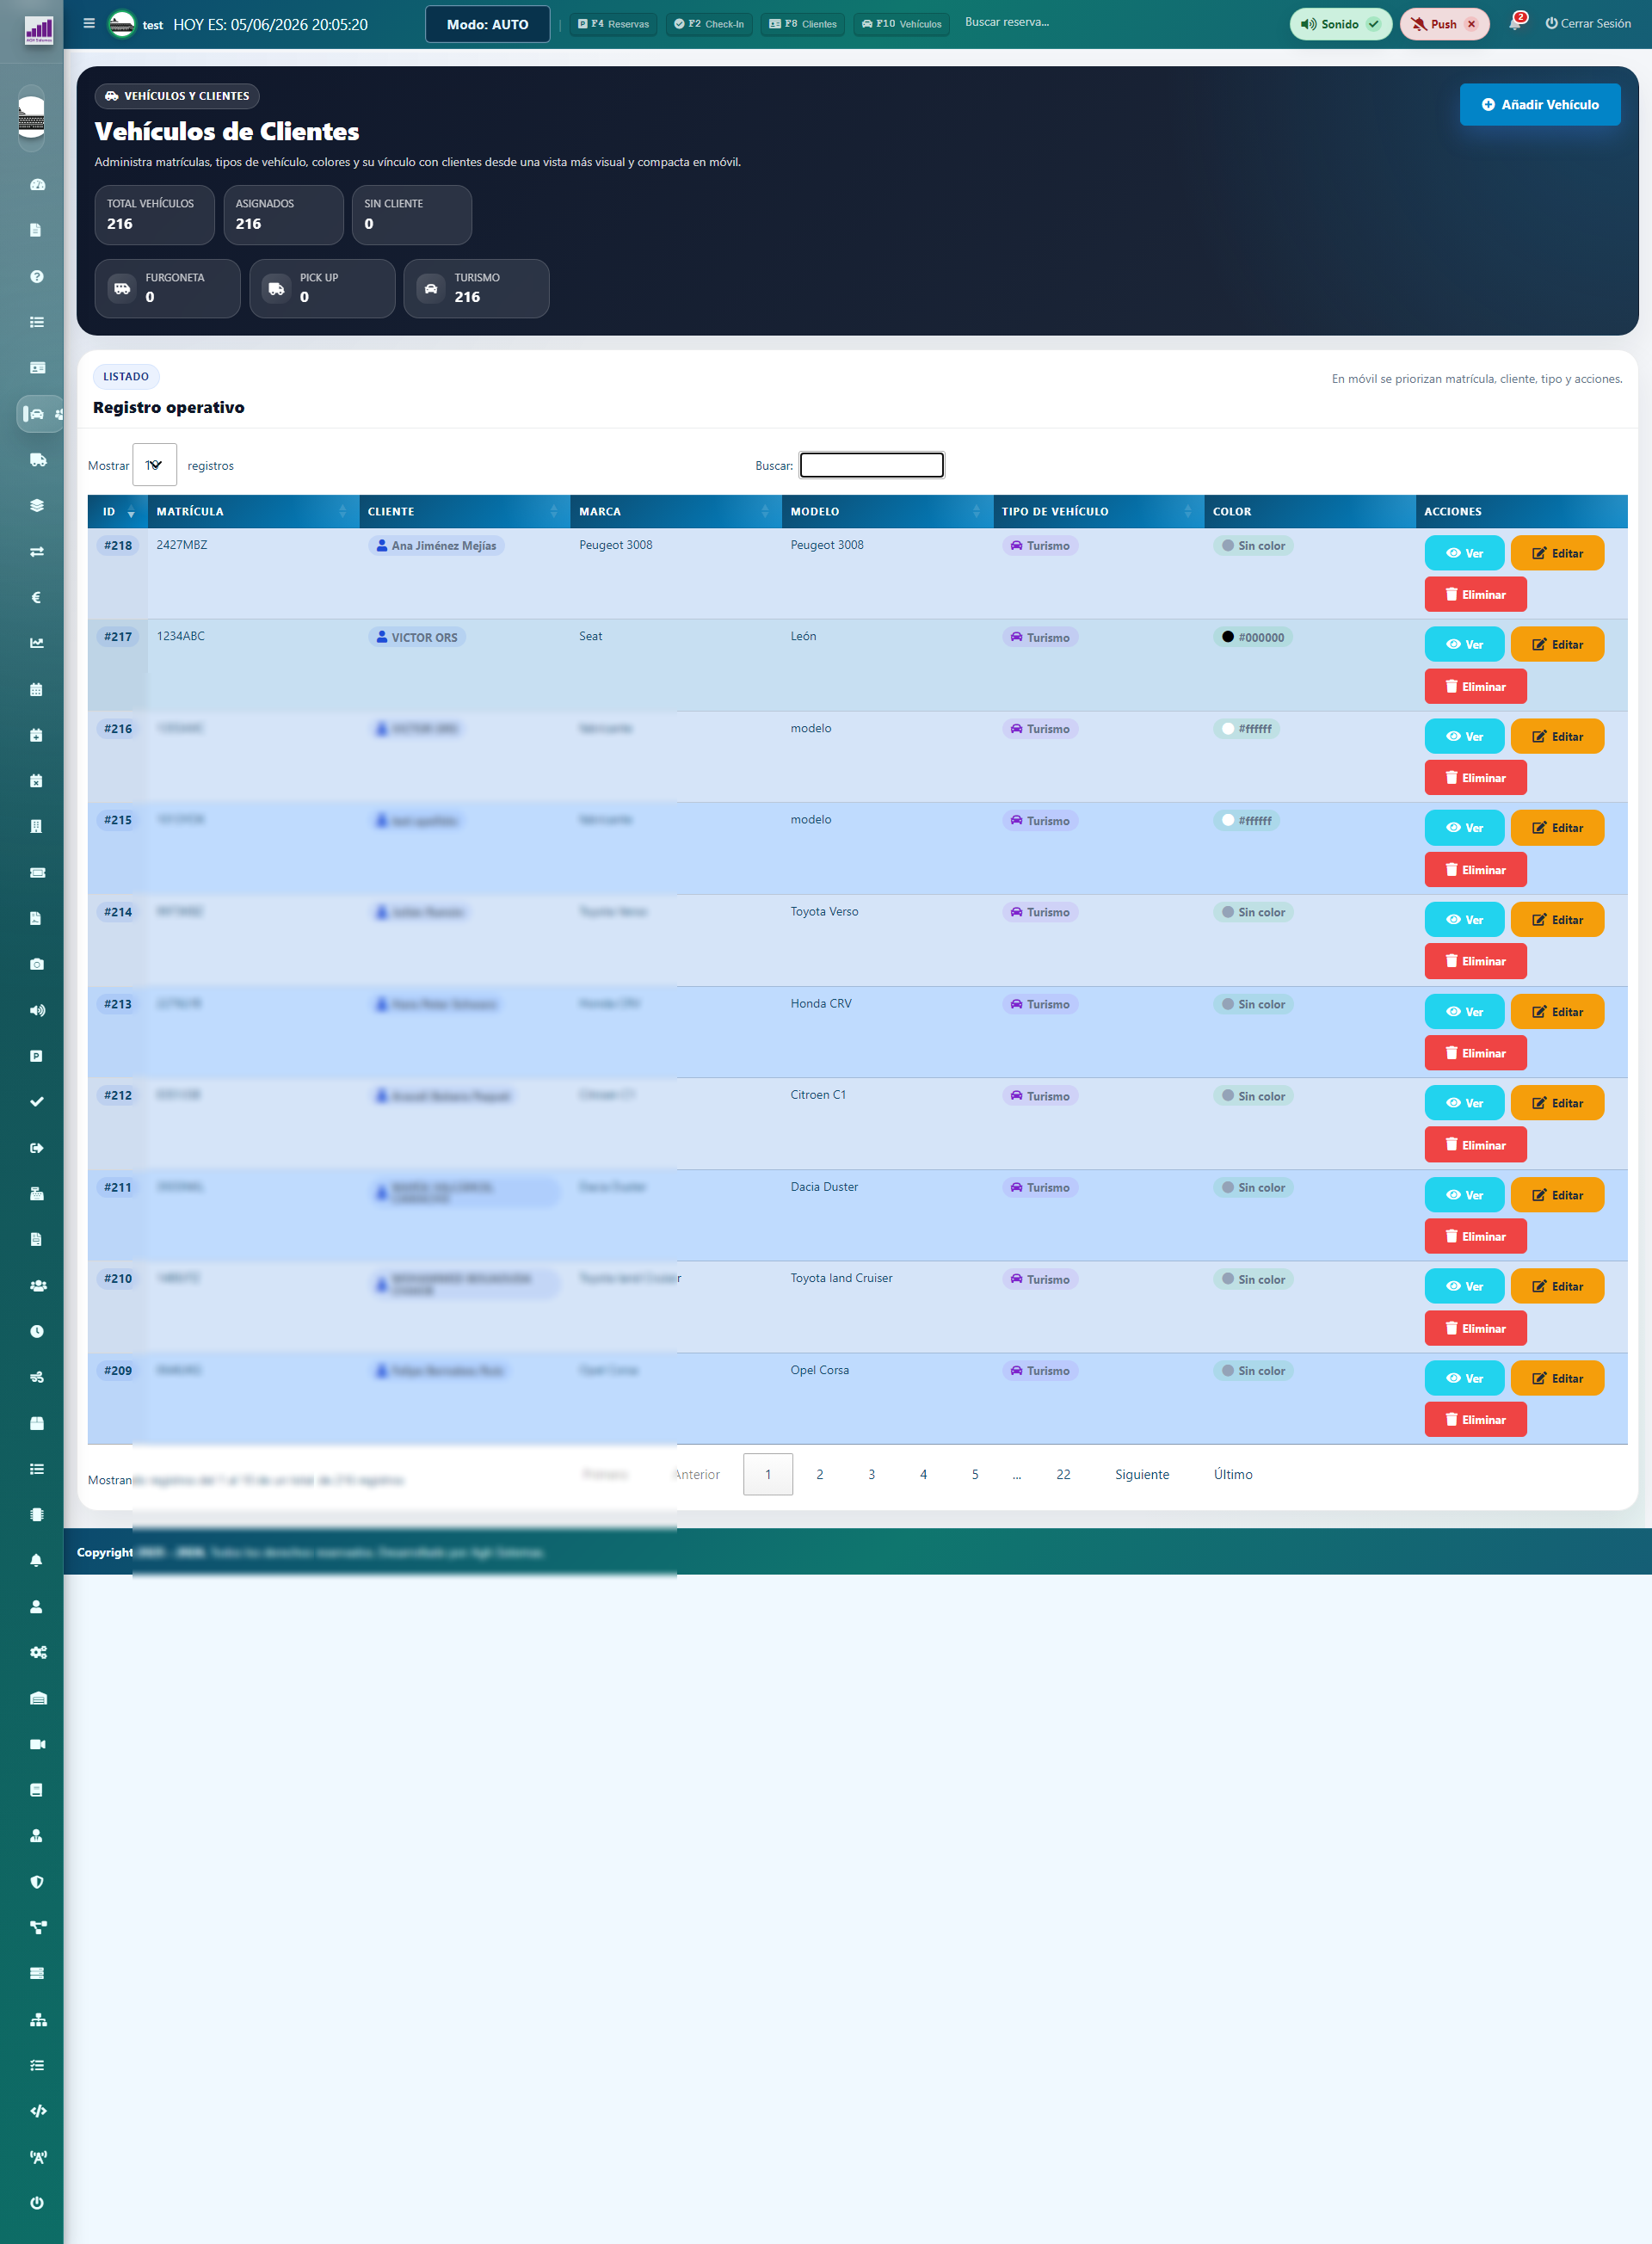View vehicle #217 with Ver button
Viewport: 1652px width, 2244px height.
click(x=1464, y=645)
